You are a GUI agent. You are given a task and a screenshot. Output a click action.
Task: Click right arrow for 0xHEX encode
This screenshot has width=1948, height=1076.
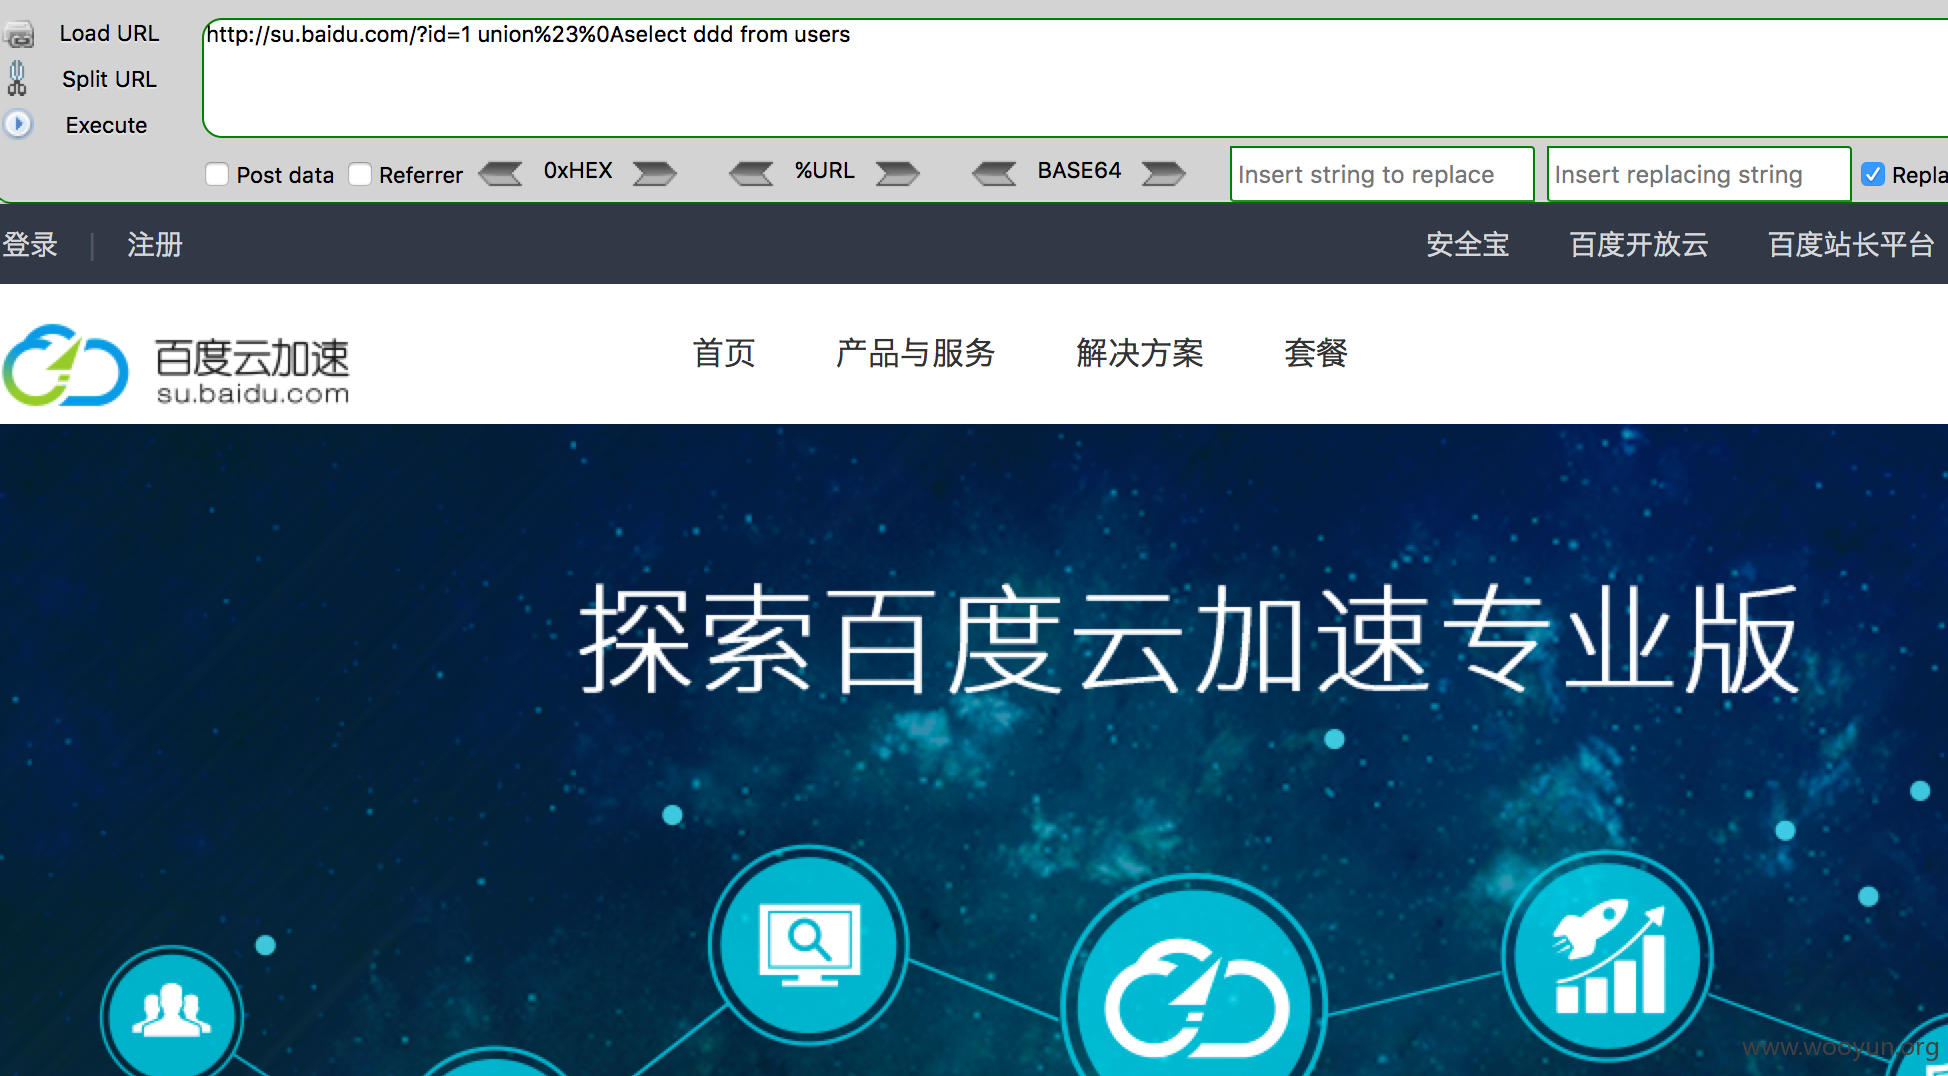pyautogui.click(x=655, y=173)
